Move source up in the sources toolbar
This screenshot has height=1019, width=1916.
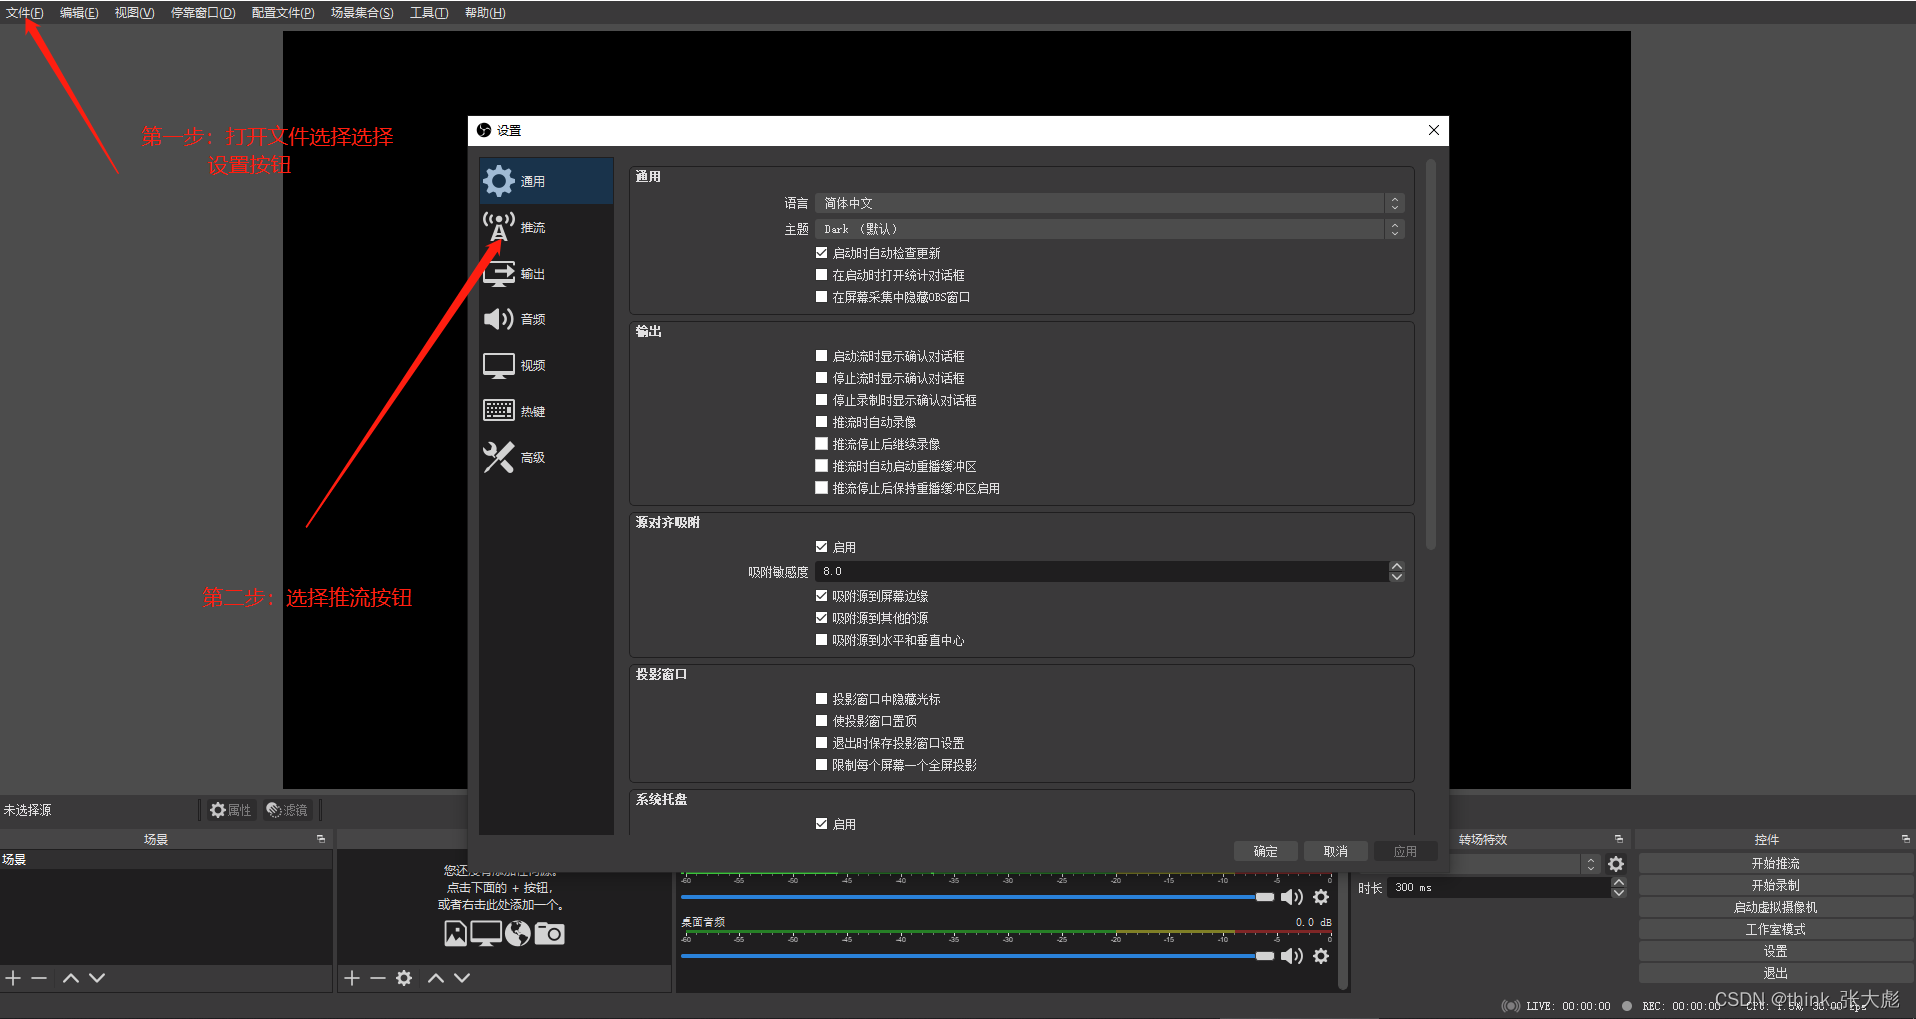436,978
